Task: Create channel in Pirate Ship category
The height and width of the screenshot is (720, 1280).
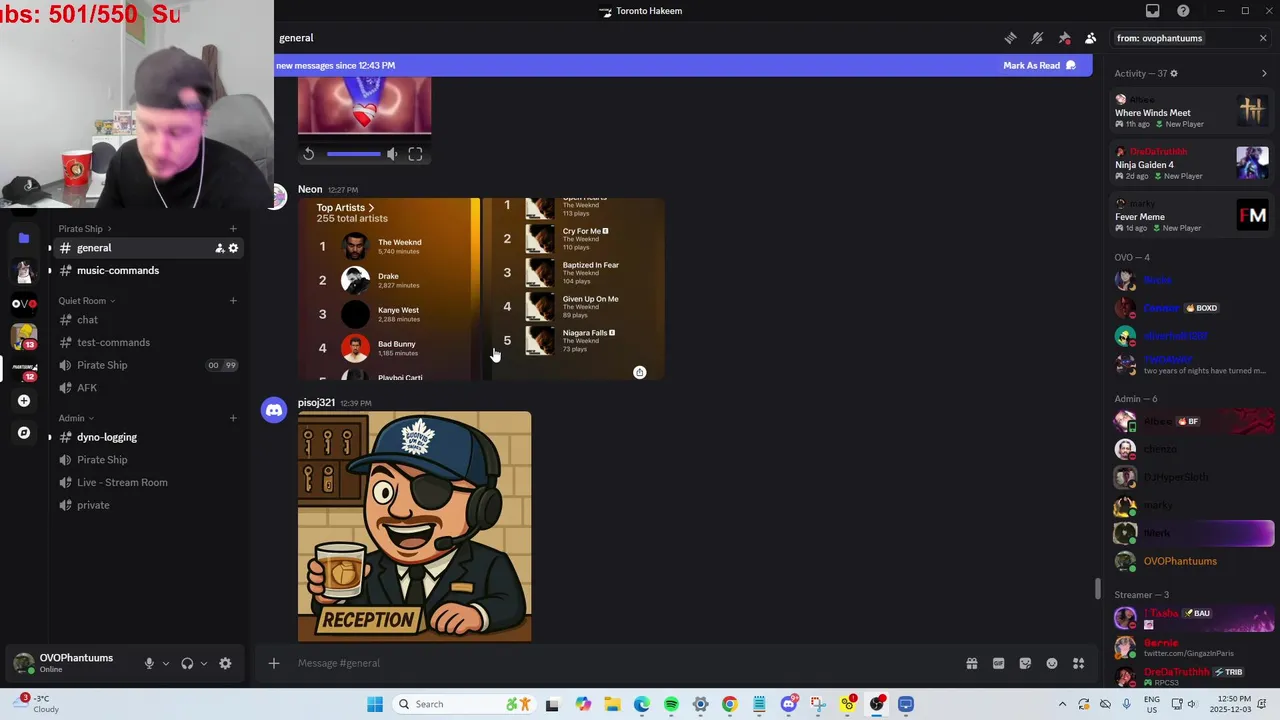Action: click(x=233, y=229)
